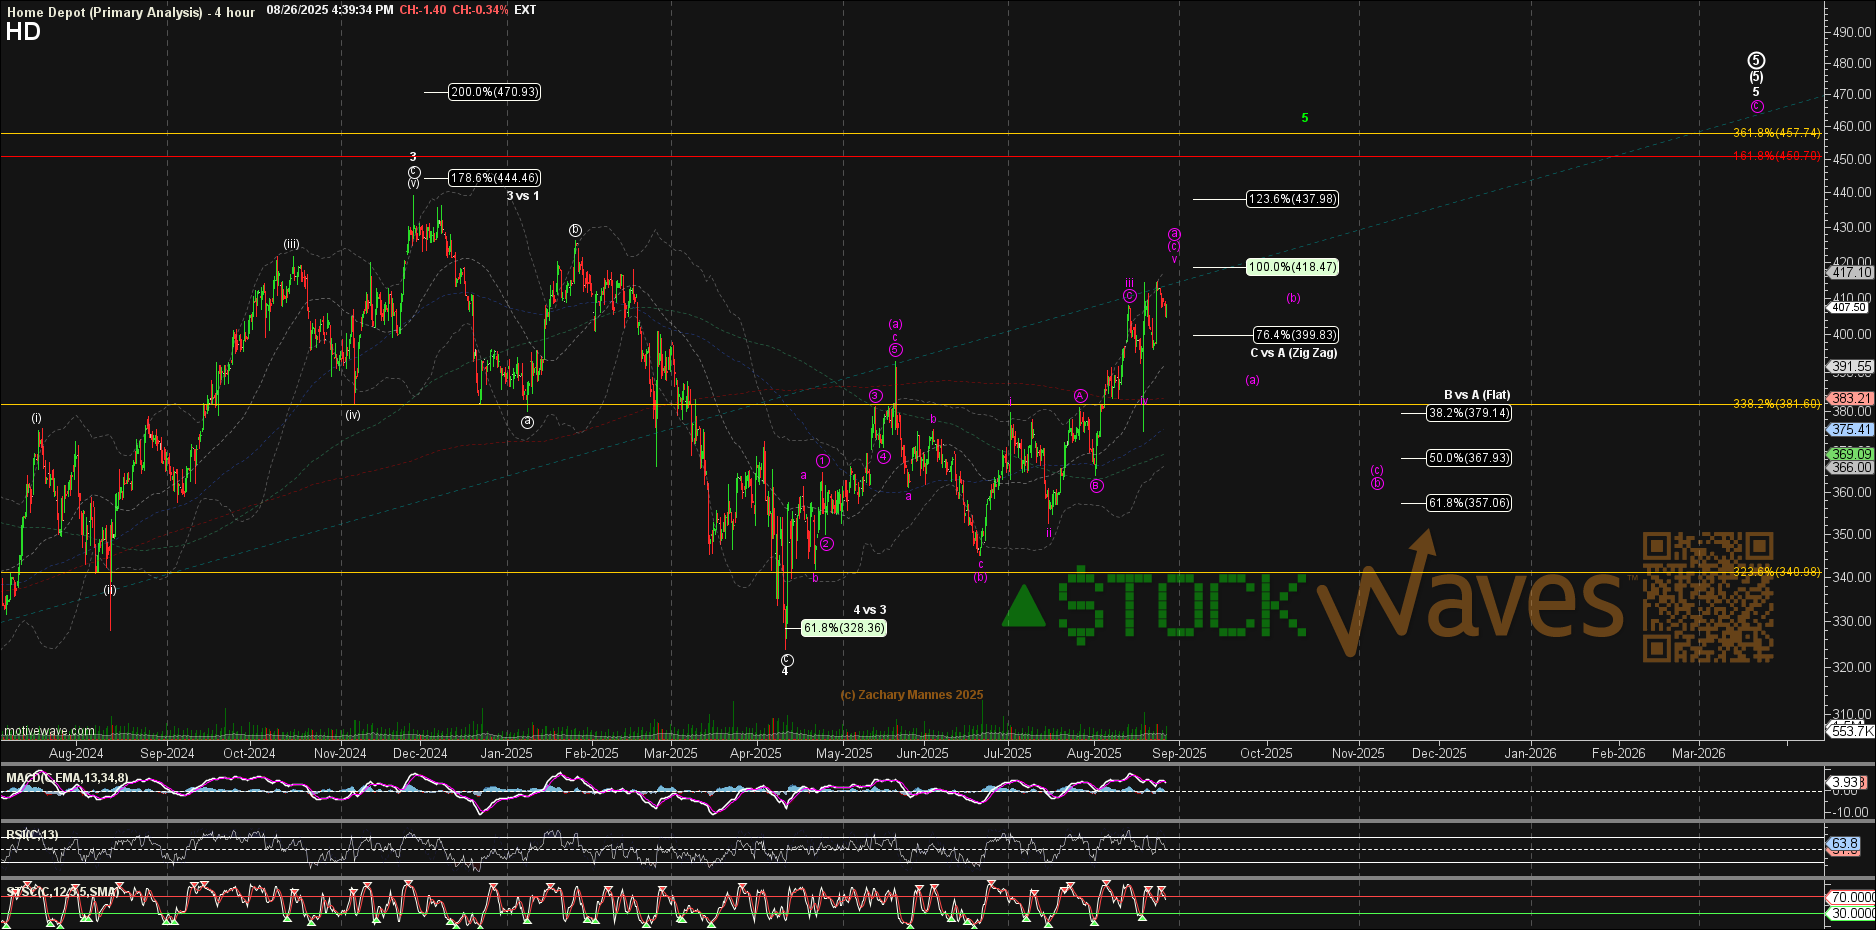The height and width of the screenshot is (930, 1876).
Task: Select the circled 5 wave label near the chart's top right corner
Action: click(1756, 61)
